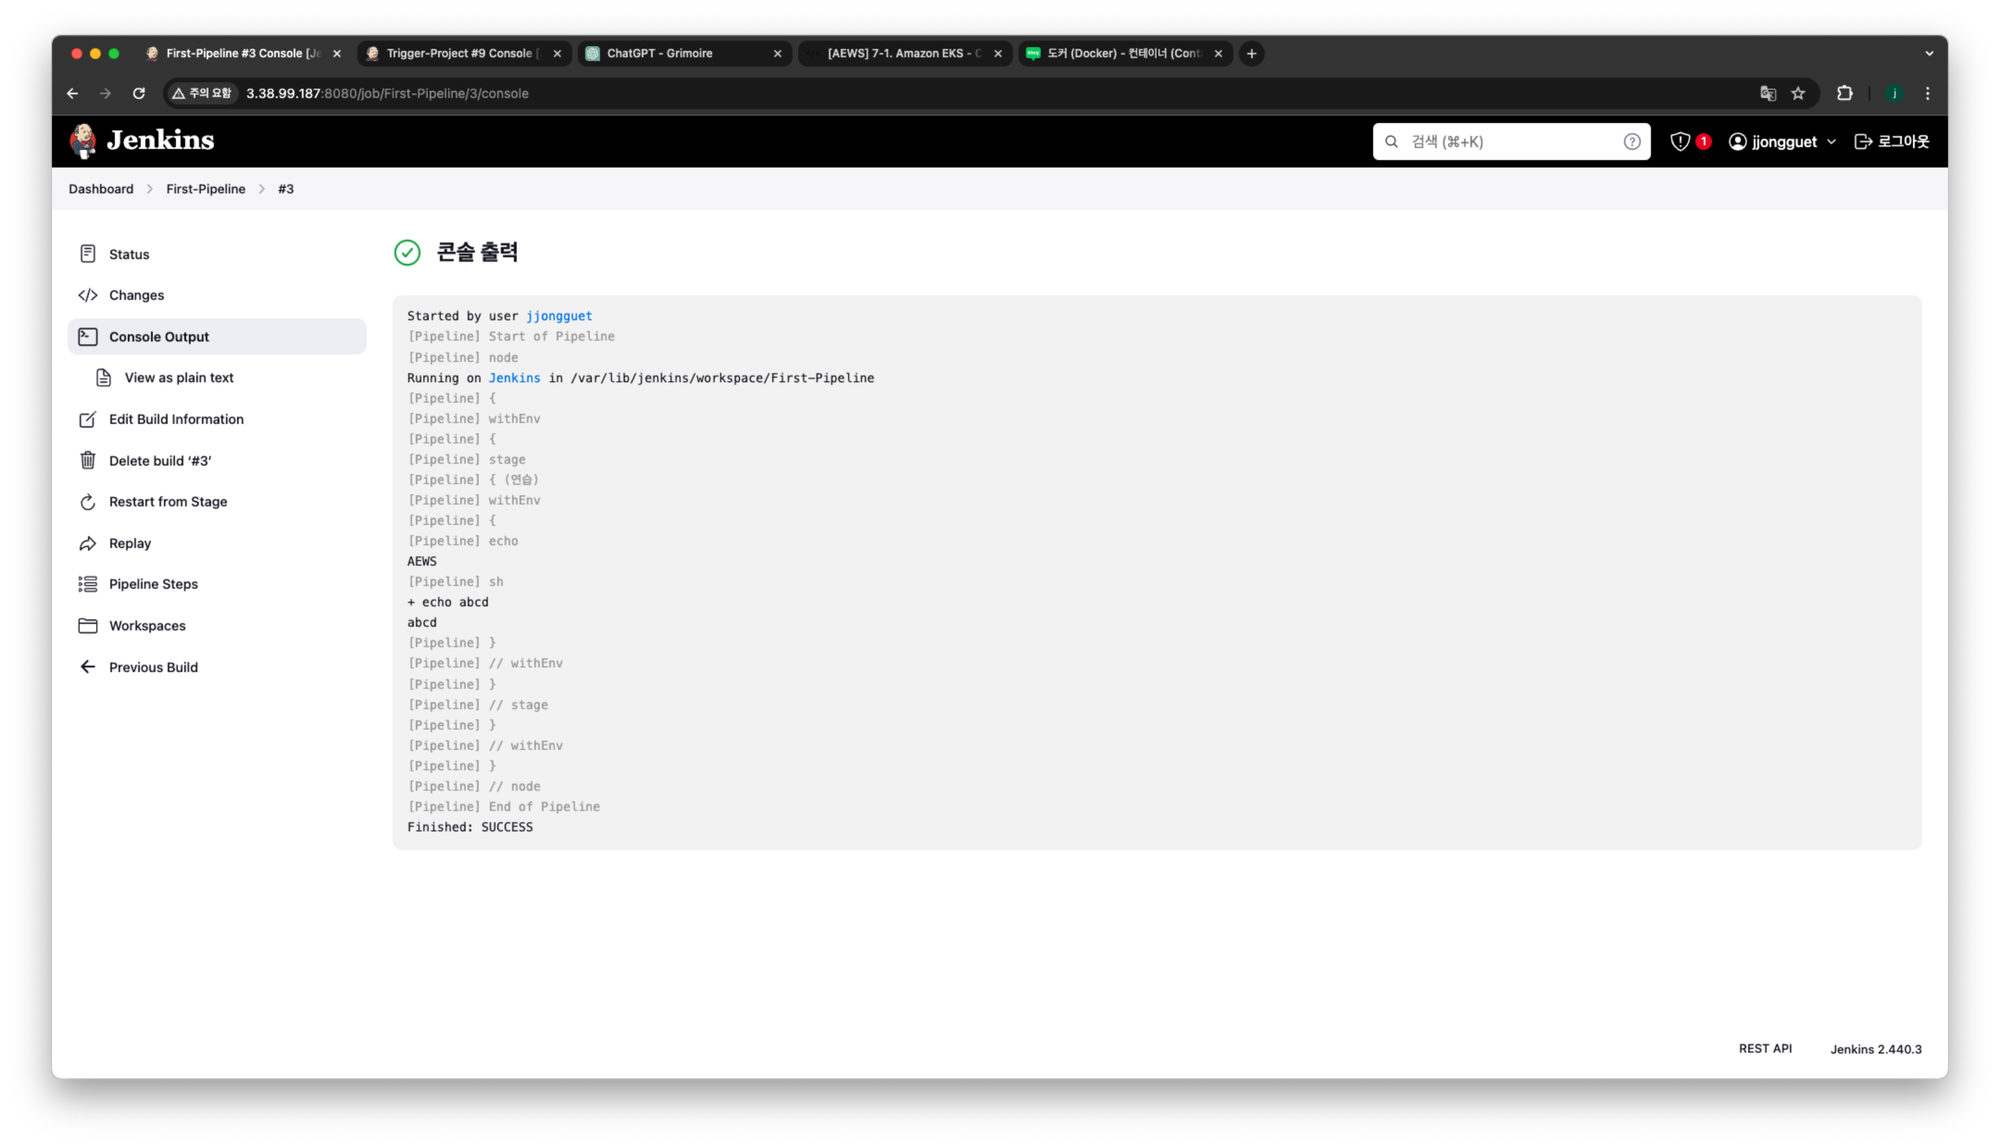The height and width of the screenshot is (1147, 2000).
Task: Open the Status page icon
Action: click(x=88, y=254)
